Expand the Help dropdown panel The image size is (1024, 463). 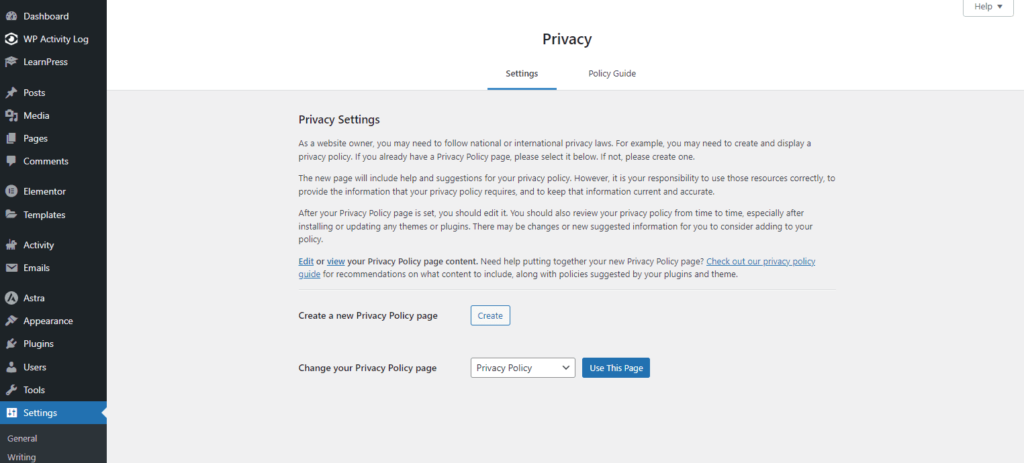(x=988, y=7)
